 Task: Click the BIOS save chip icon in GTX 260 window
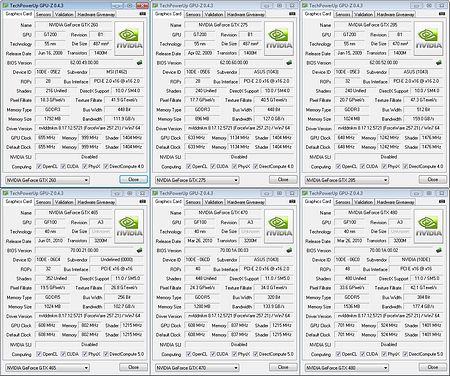pyautogui.click(x=139, y=62)
